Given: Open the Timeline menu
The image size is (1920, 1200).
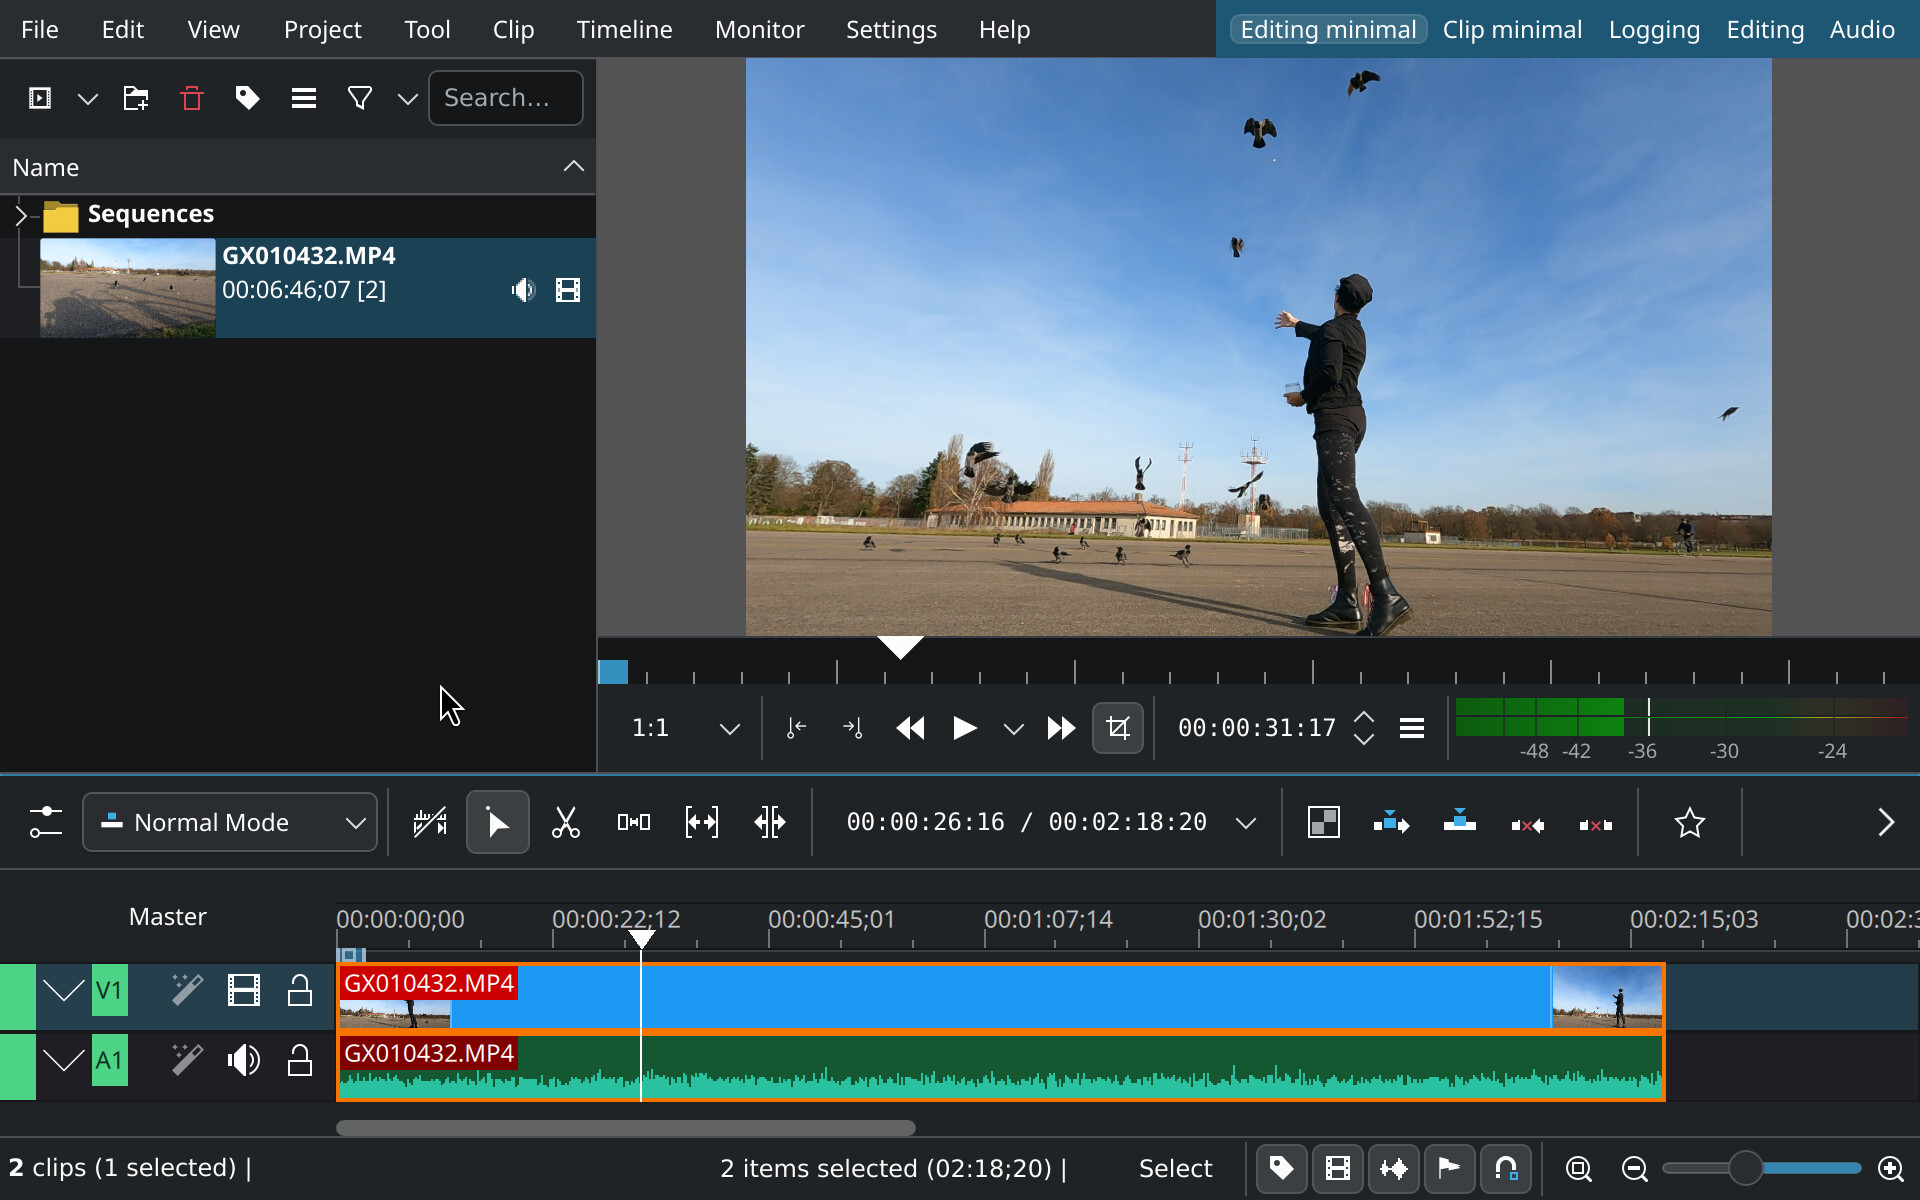Looking at the screenshot, I should 624,29.
